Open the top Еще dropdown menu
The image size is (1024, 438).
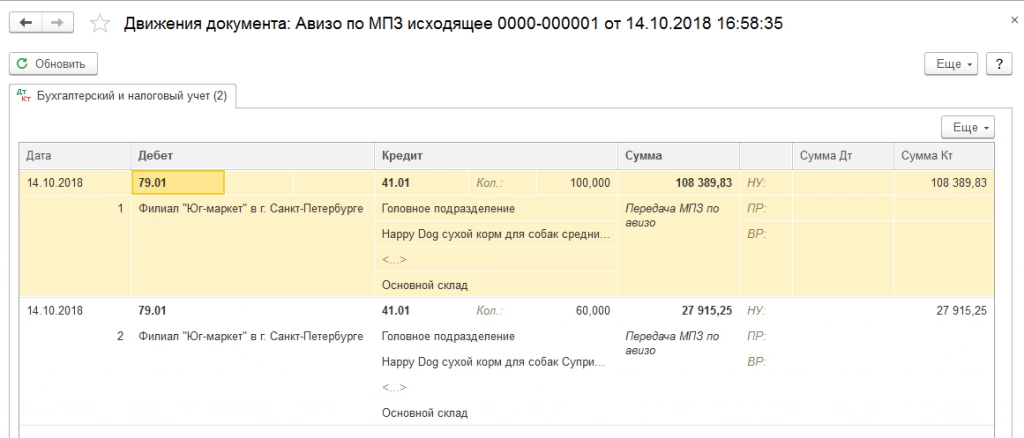(x=954, y=63)
